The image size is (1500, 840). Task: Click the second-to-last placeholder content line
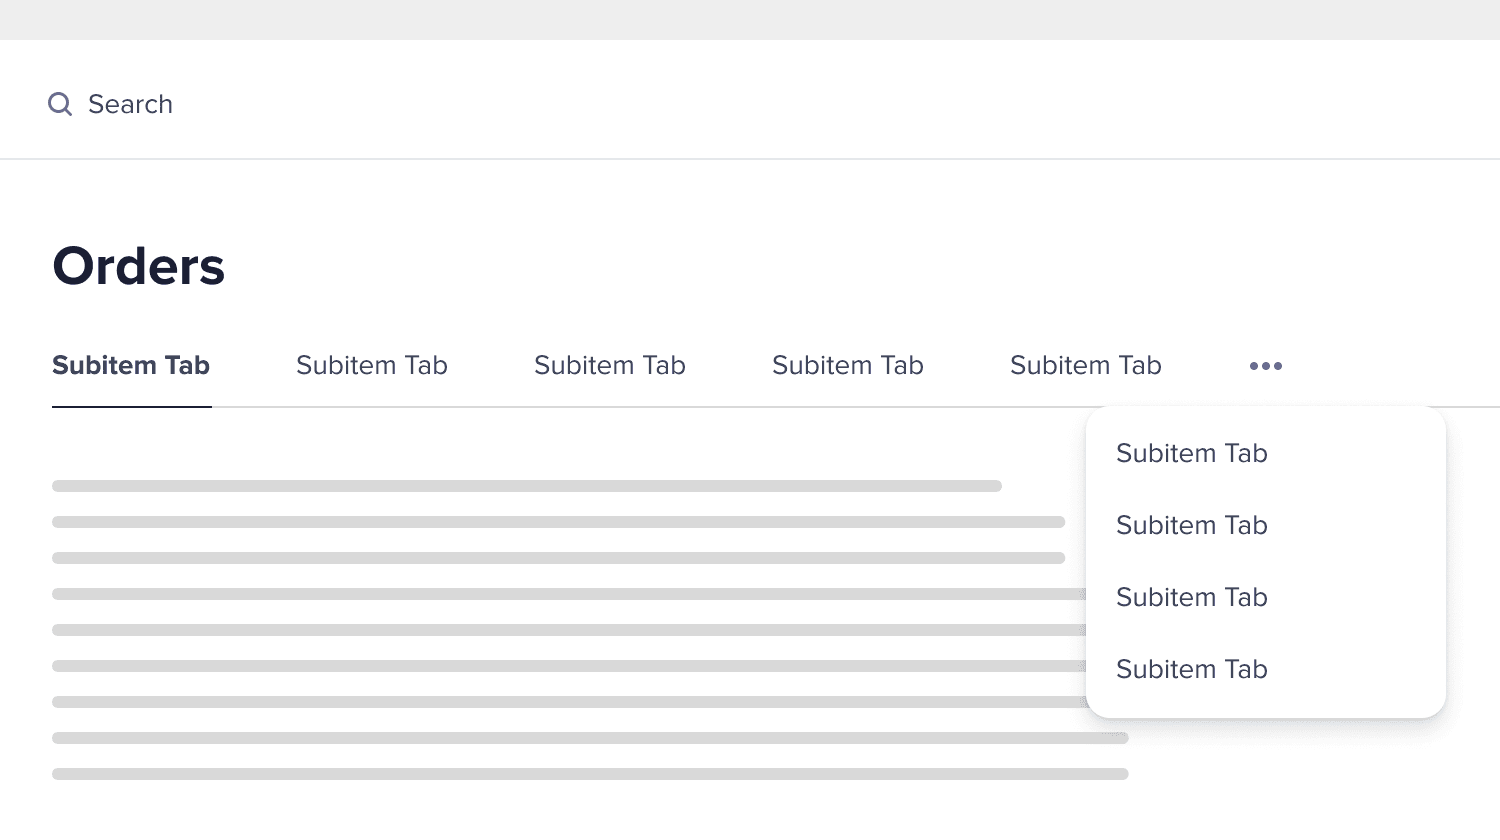point(590,738)
